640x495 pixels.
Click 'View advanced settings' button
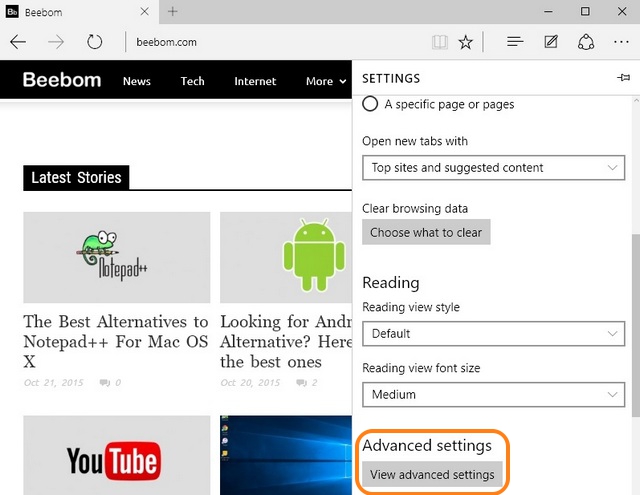tap(432, 474)
